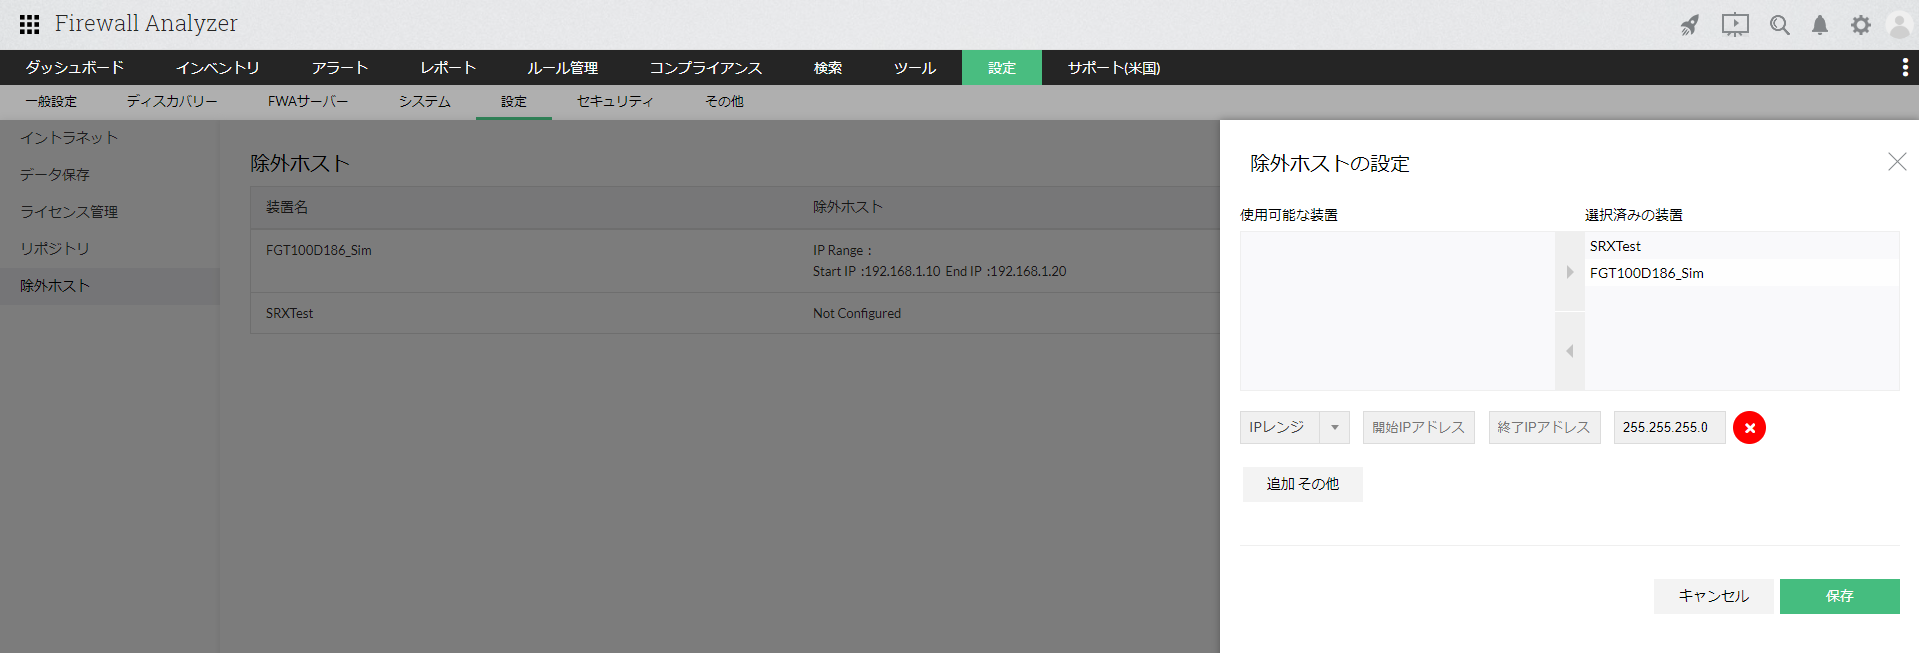1919x653 pixels.
Task: Select SRXTest in selected devices list
Action: pos(1741,246)
